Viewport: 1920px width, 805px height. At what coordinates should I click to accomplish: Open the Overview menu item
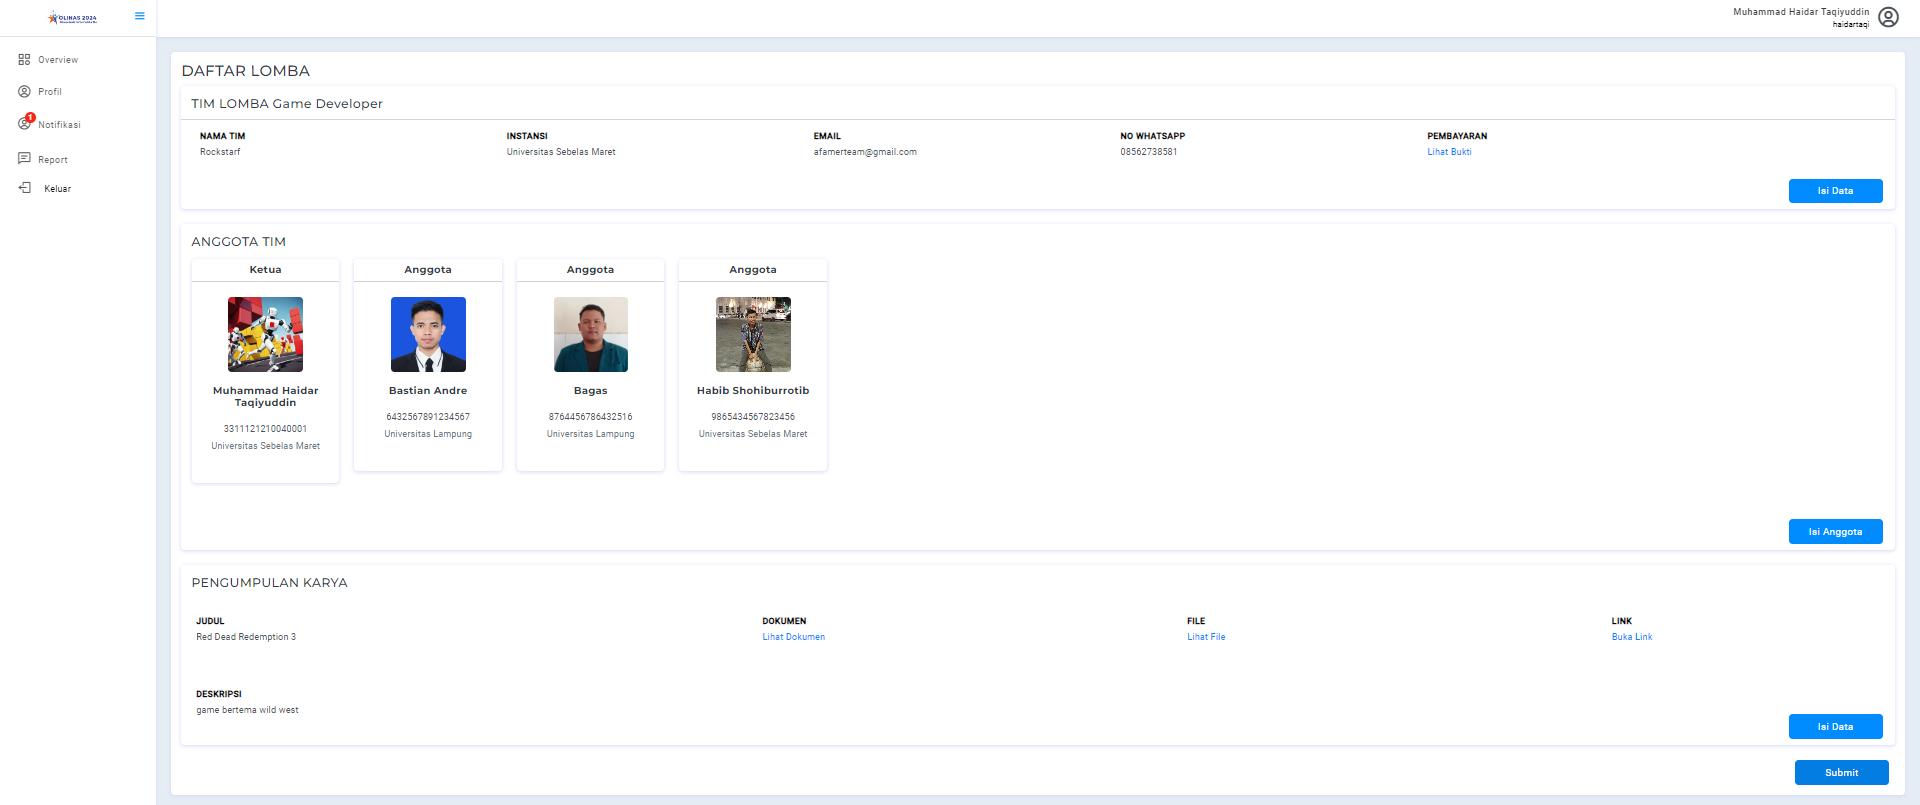(58, 60)
